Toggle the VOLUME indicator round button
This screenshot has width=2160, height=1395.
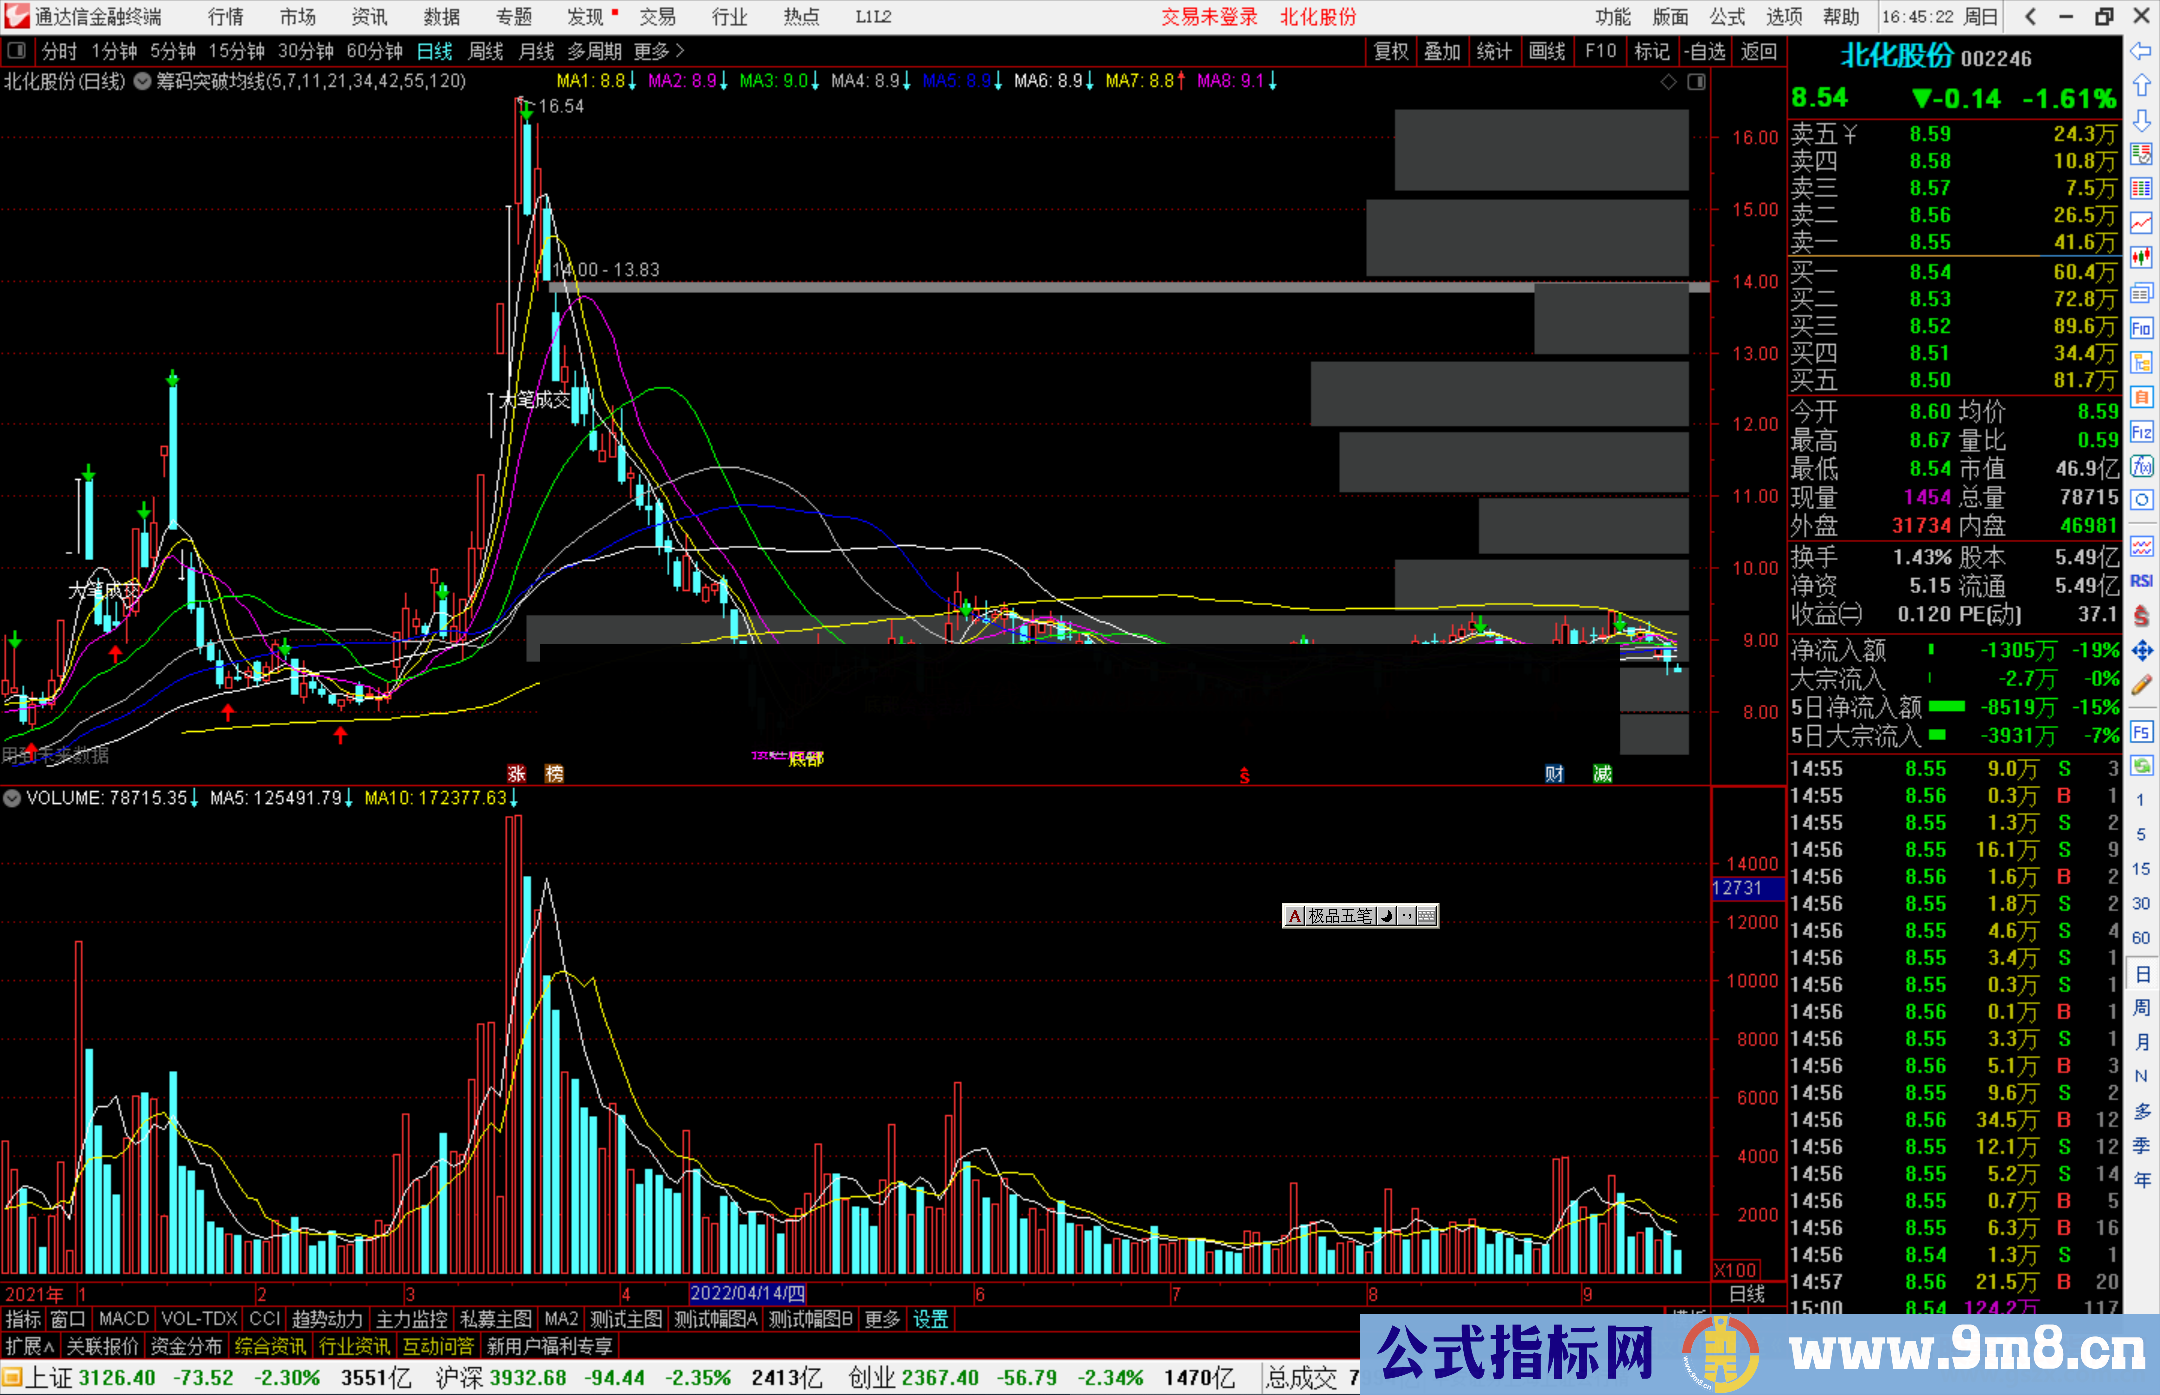tap(12, 798)
